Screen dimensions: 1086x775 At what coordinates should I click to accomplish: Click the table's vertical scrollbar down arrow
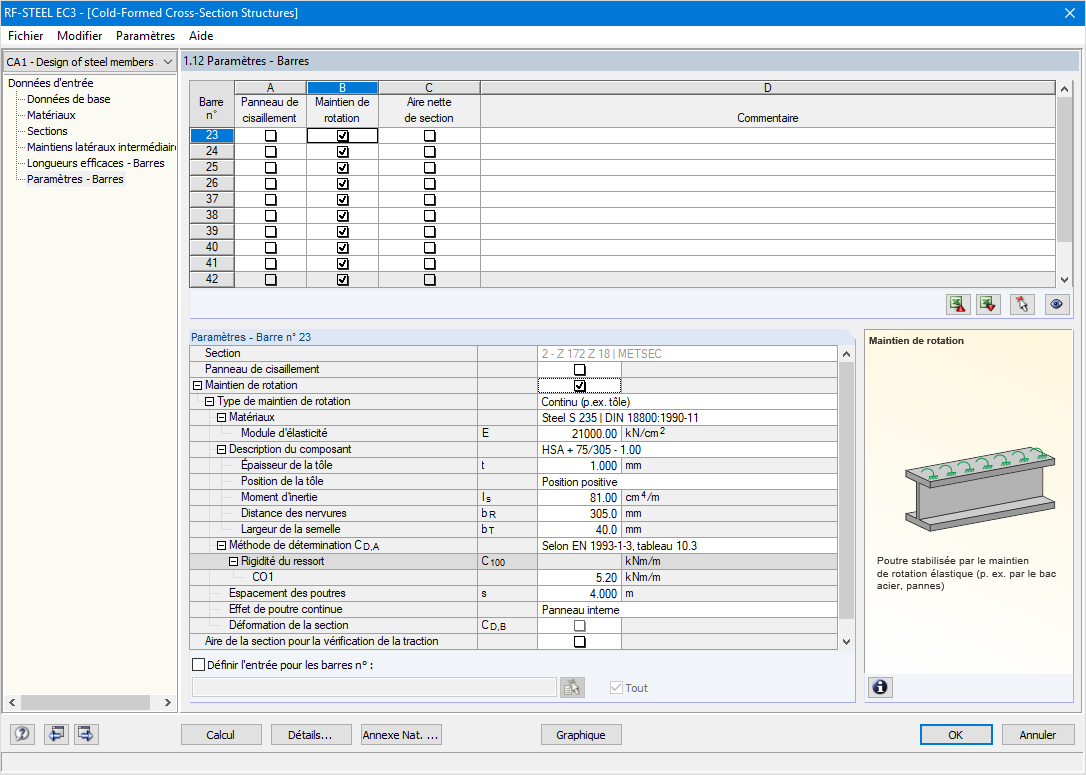(x=1065, y=280)
